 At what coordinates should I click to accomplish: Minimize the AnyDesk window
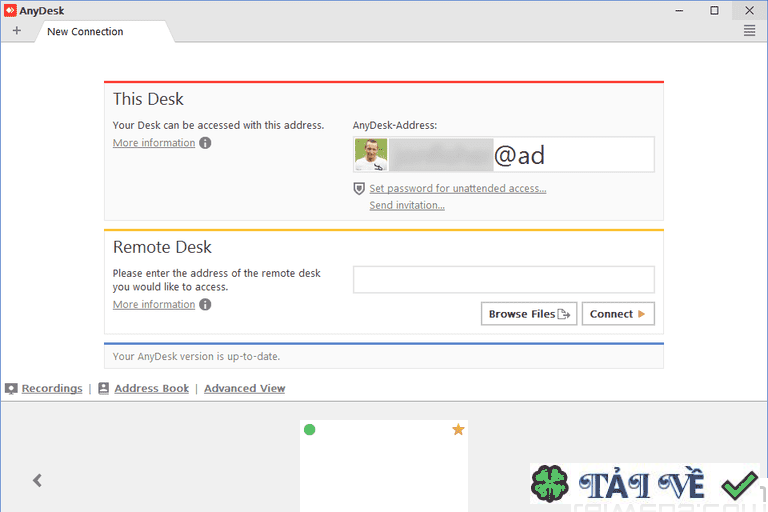679,10
